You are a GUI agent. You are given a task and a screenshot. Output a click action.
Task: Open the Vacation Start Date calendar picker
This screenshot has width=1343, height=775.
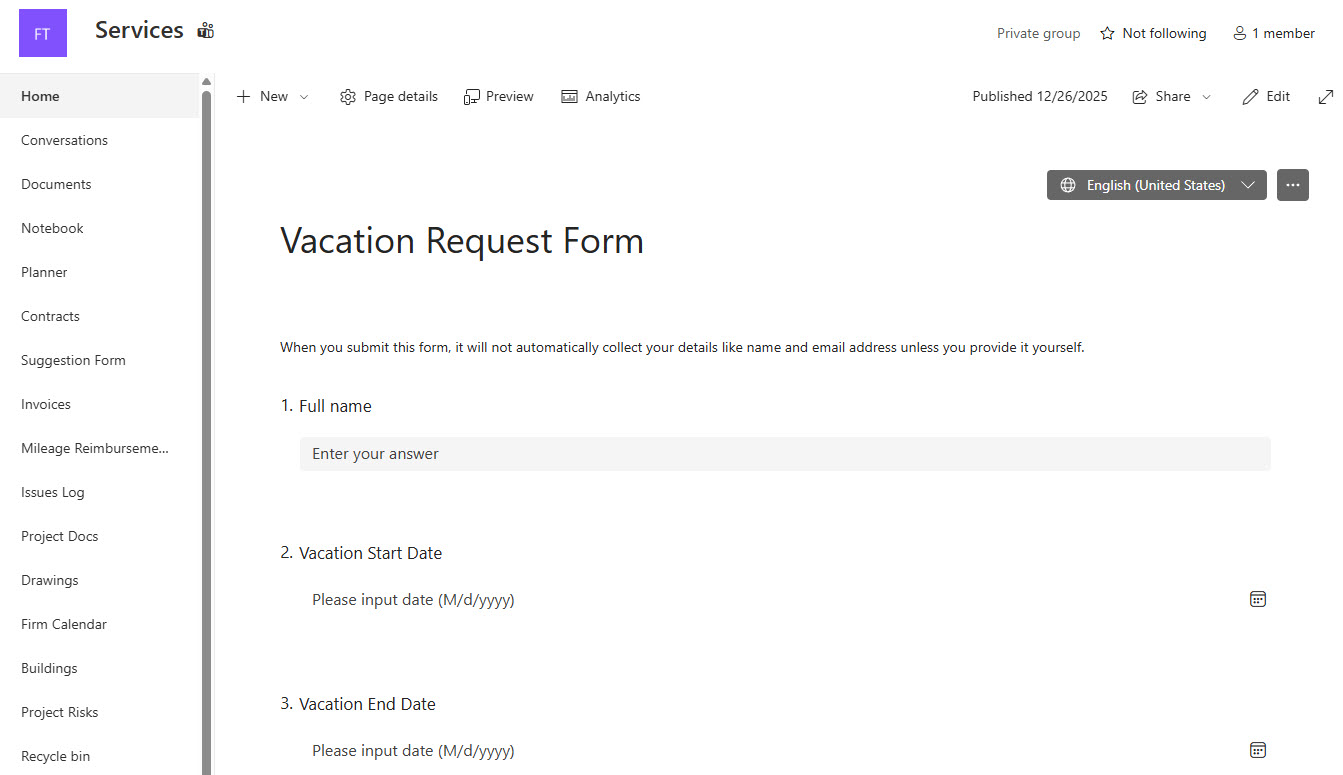[1258, 599]
